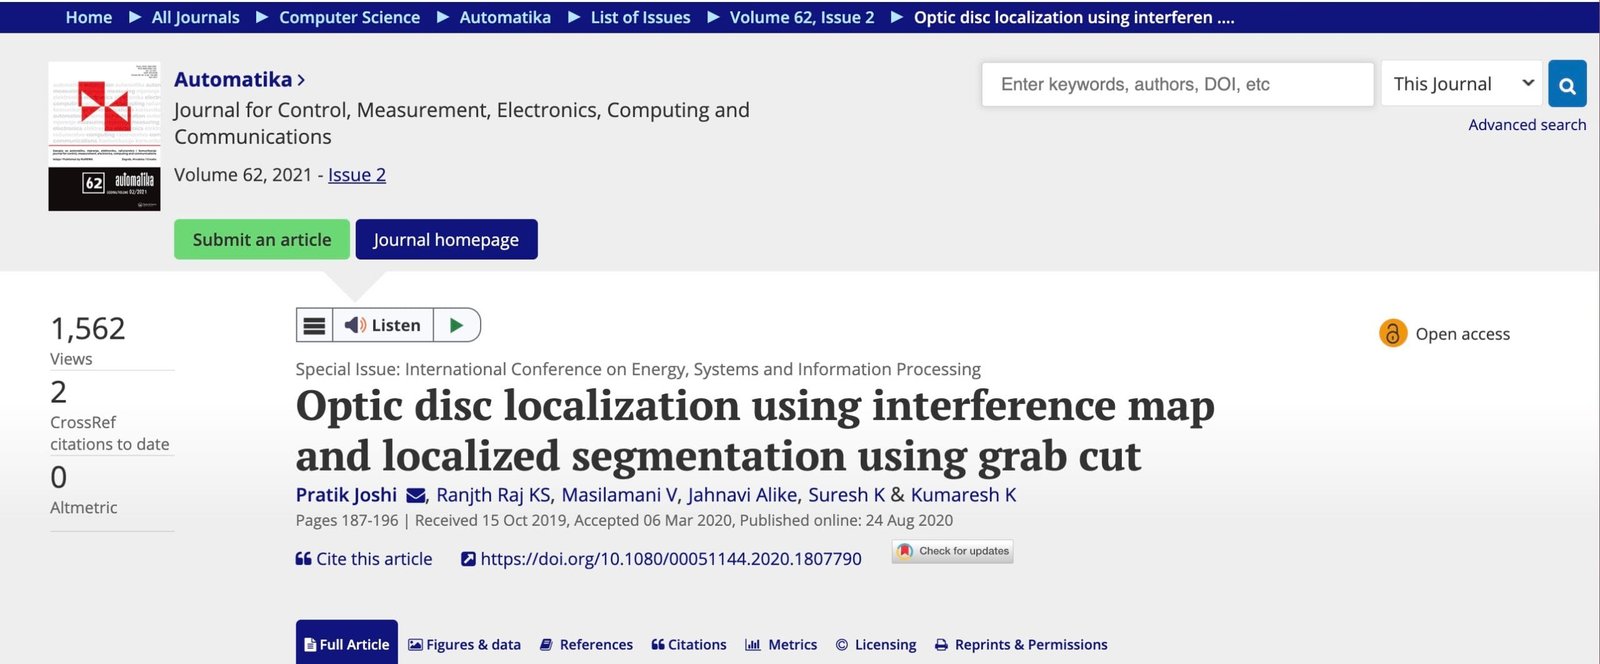Viewport: 1600px width, 664px height.
Task: Click the Listen speaker icon
Action: (x=355, y=325)
